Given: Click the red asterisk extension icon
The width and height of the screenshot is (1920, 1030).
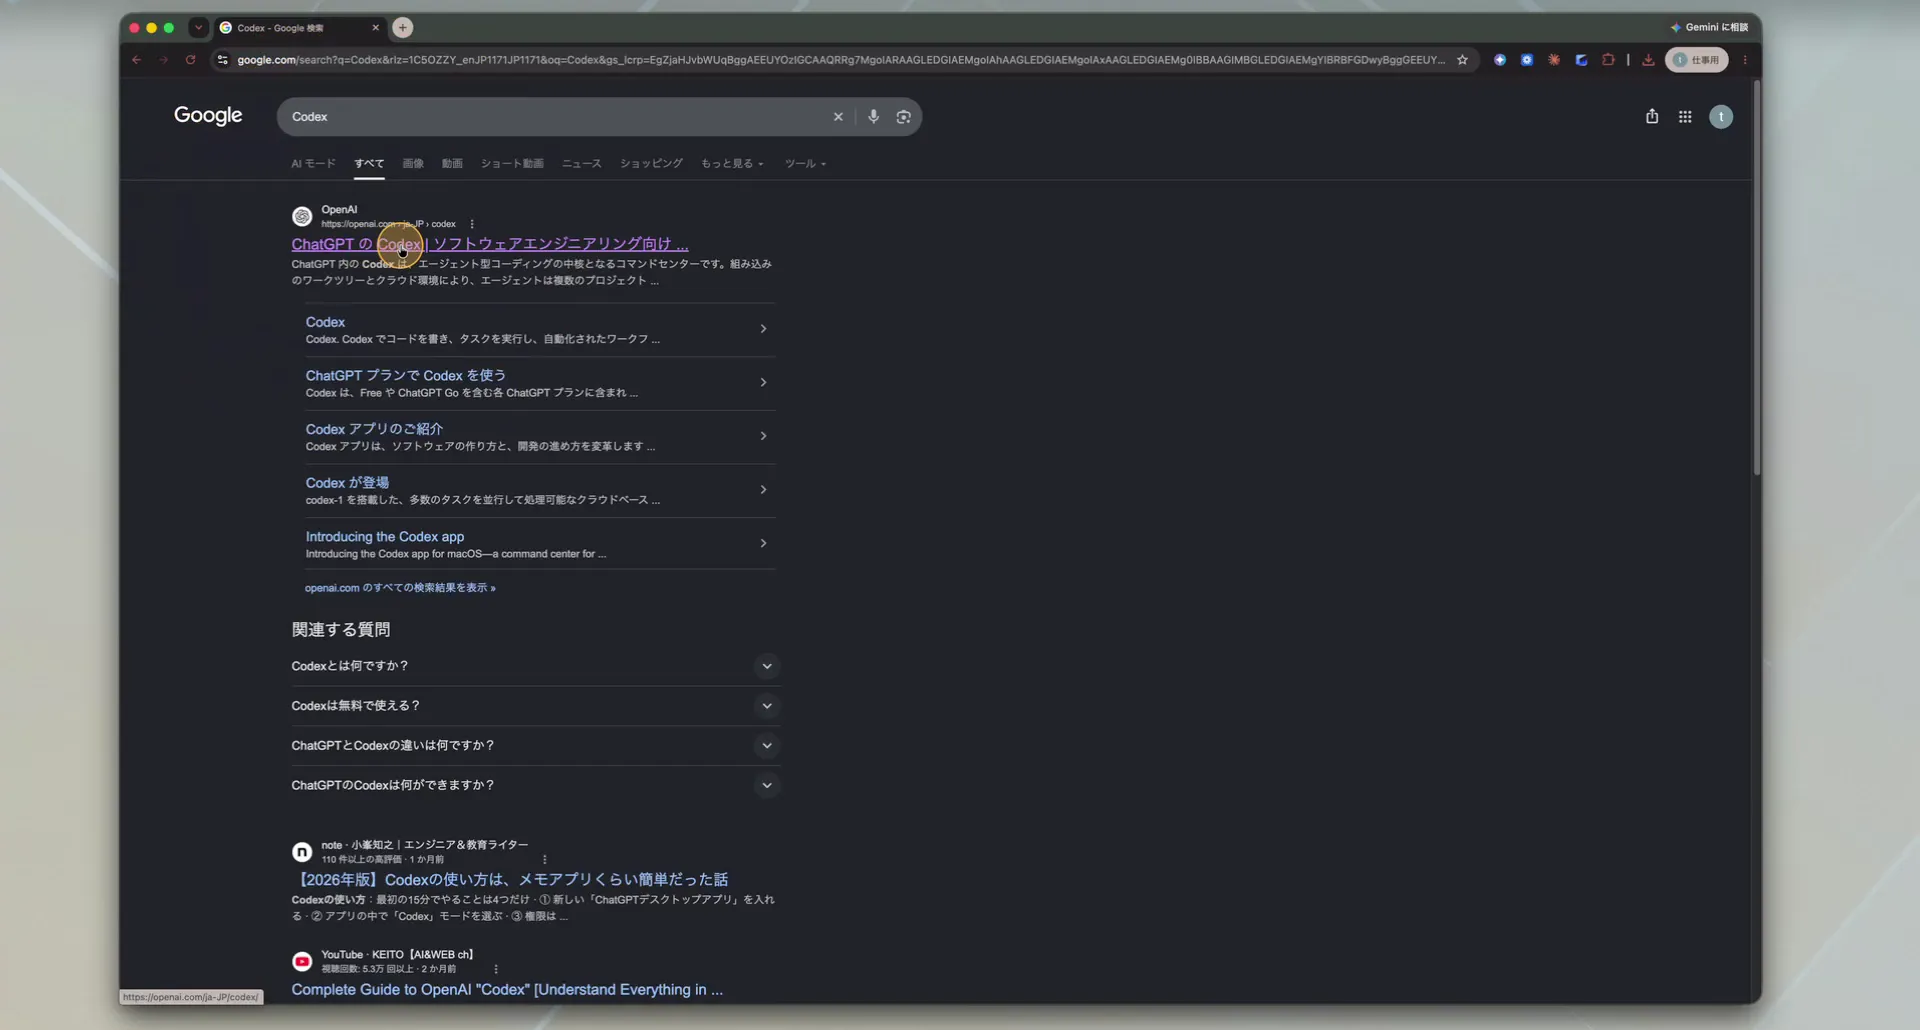Looking at the screenshot, I should 1554,60.
